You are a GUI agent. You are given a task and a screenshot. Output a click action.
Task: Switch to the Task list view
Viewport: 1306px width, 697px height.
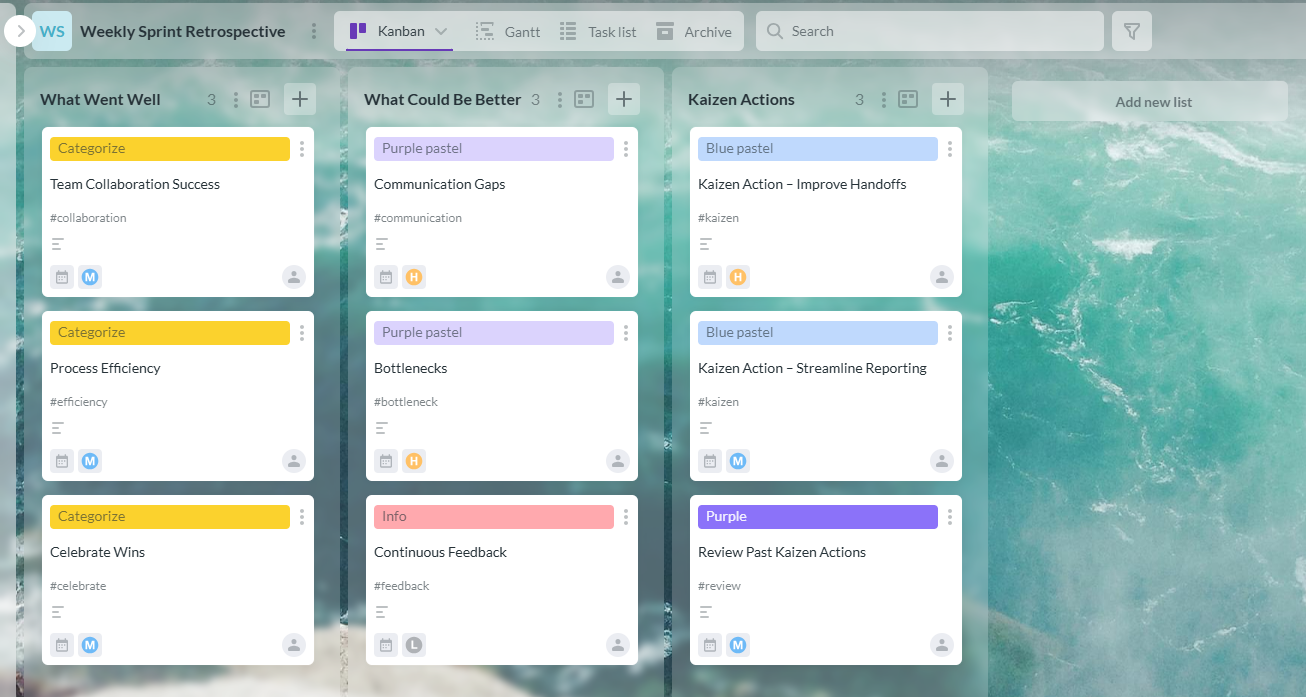(x=598, y=32)
